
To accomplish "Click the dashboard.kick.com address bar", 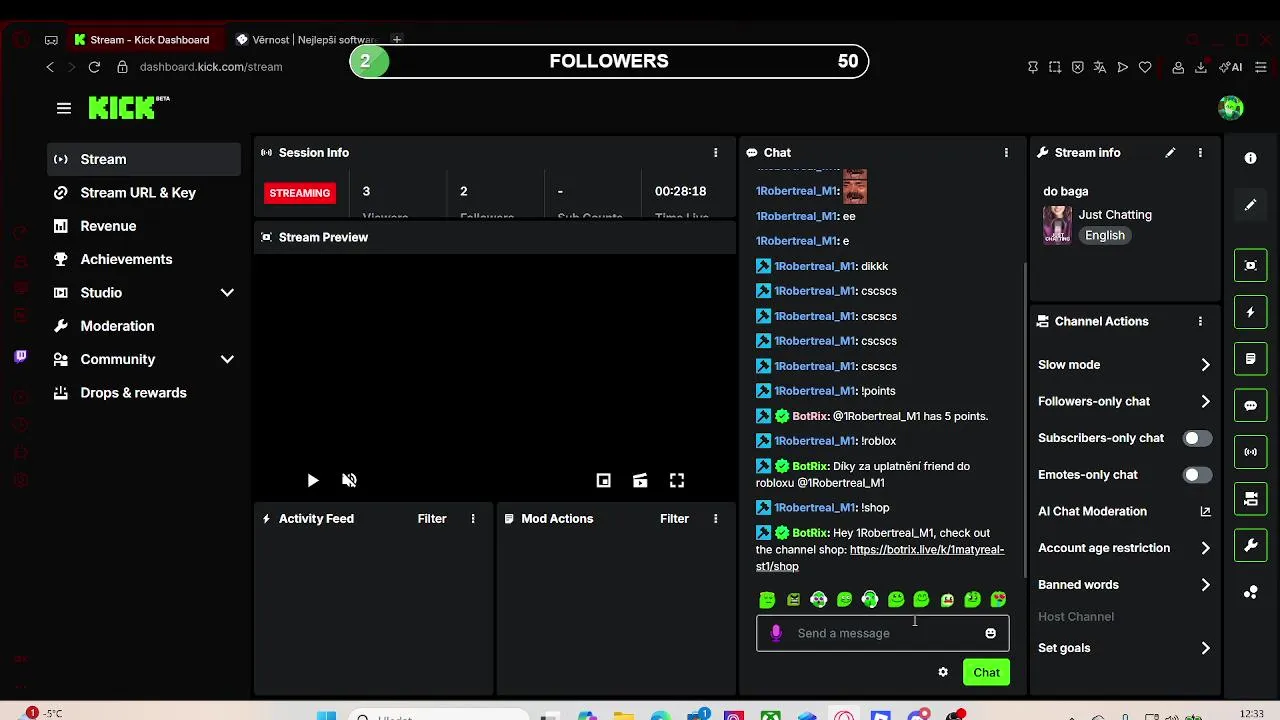I will (x=211, y=67).
